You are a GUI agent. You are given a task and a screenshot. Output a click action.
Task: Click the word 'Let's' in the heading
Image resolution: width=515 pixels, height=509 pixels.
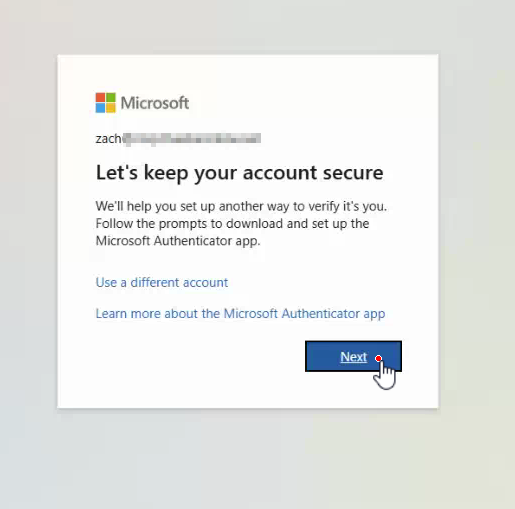tap(117, 173)
